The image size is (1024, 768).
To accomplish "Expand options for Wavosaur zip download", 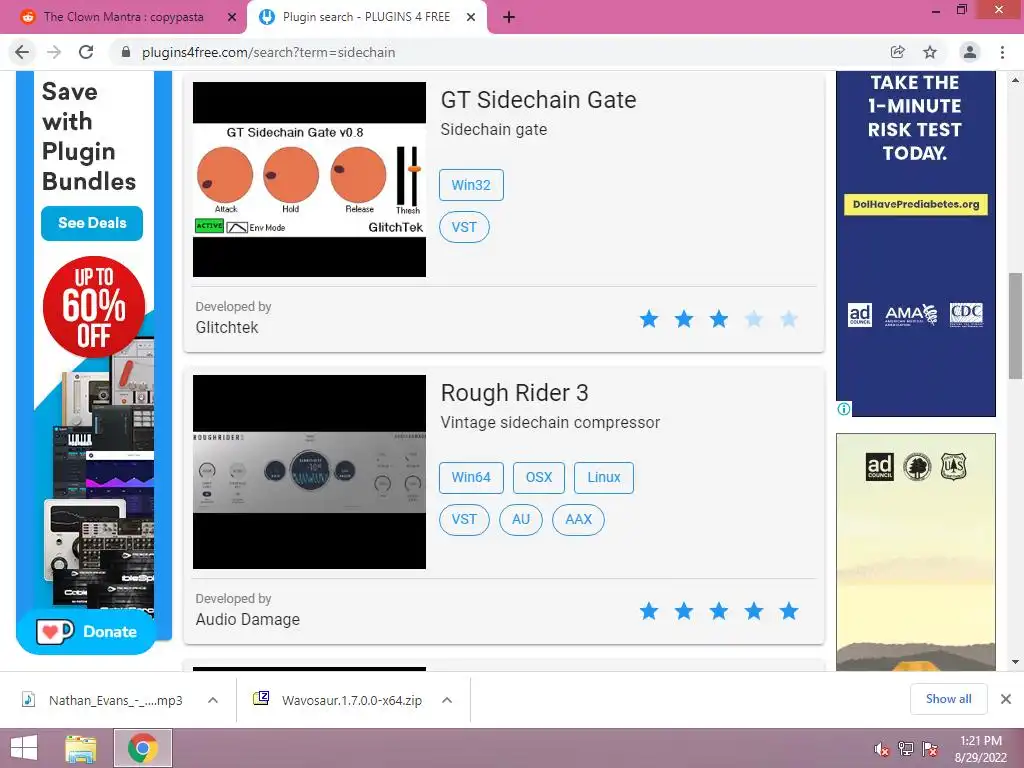I will 447,700.
